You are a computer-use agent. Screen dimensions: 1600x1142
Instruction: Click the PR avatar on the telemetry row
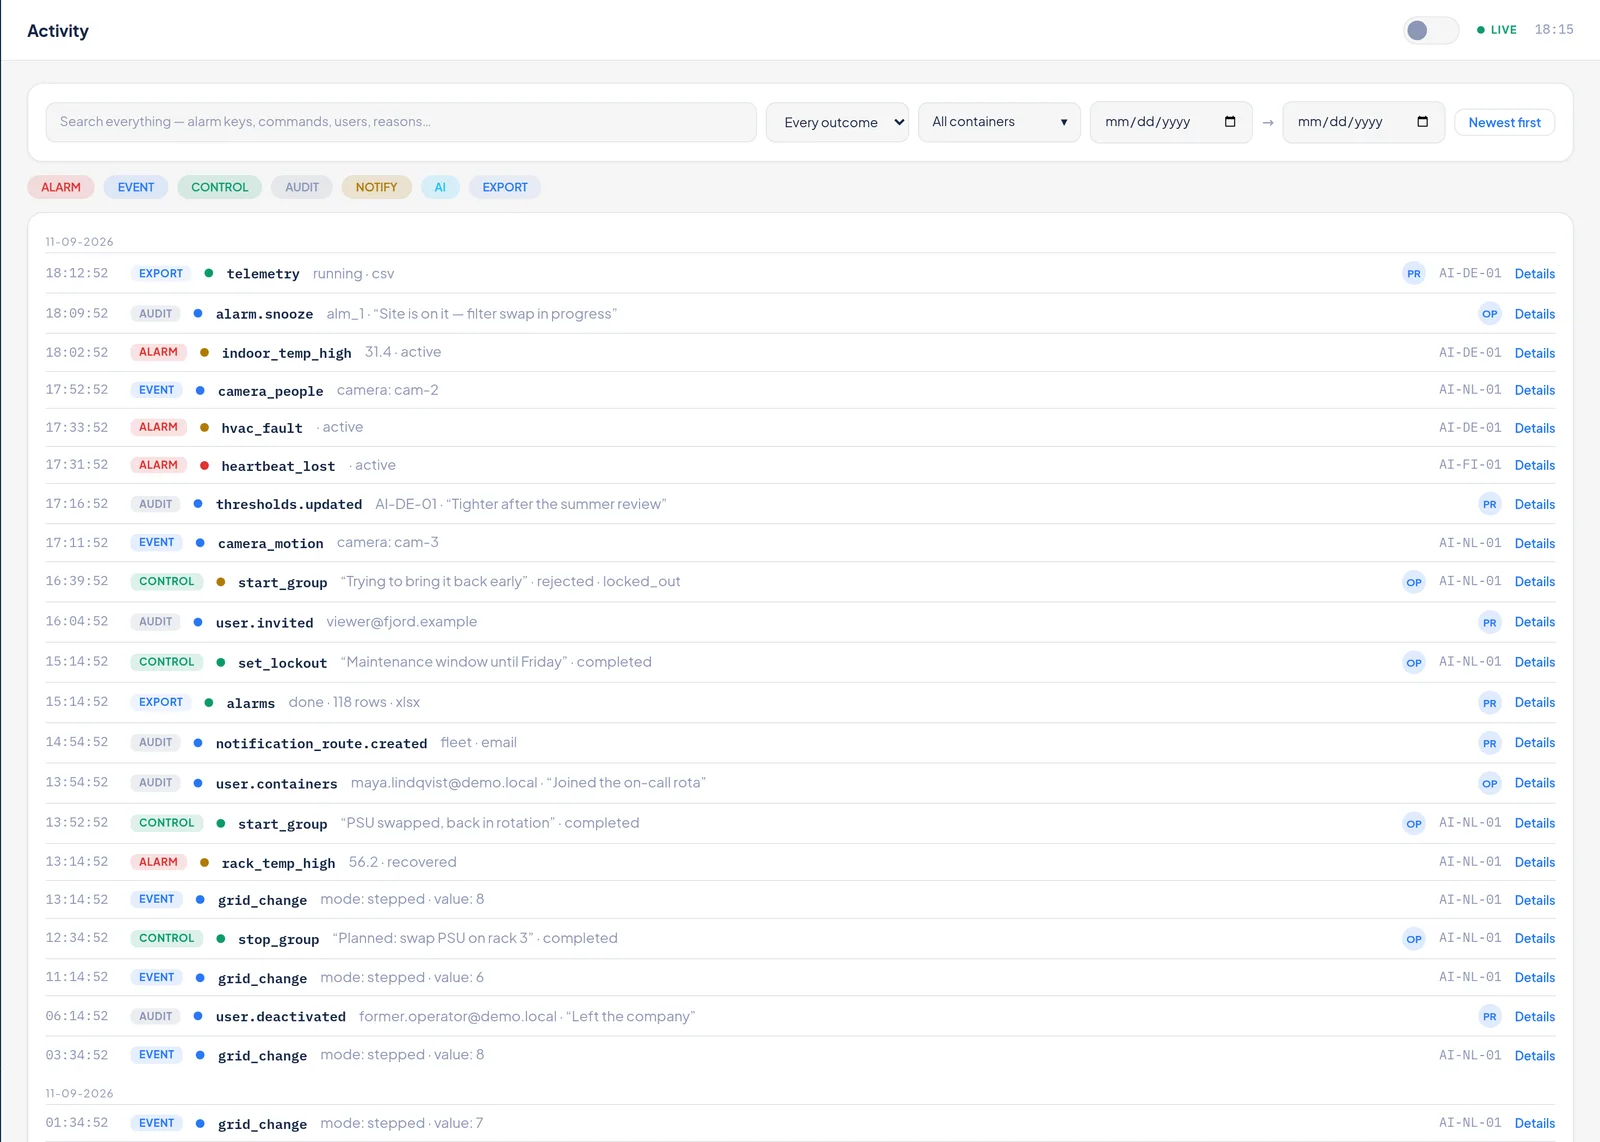coord(1414,274)
